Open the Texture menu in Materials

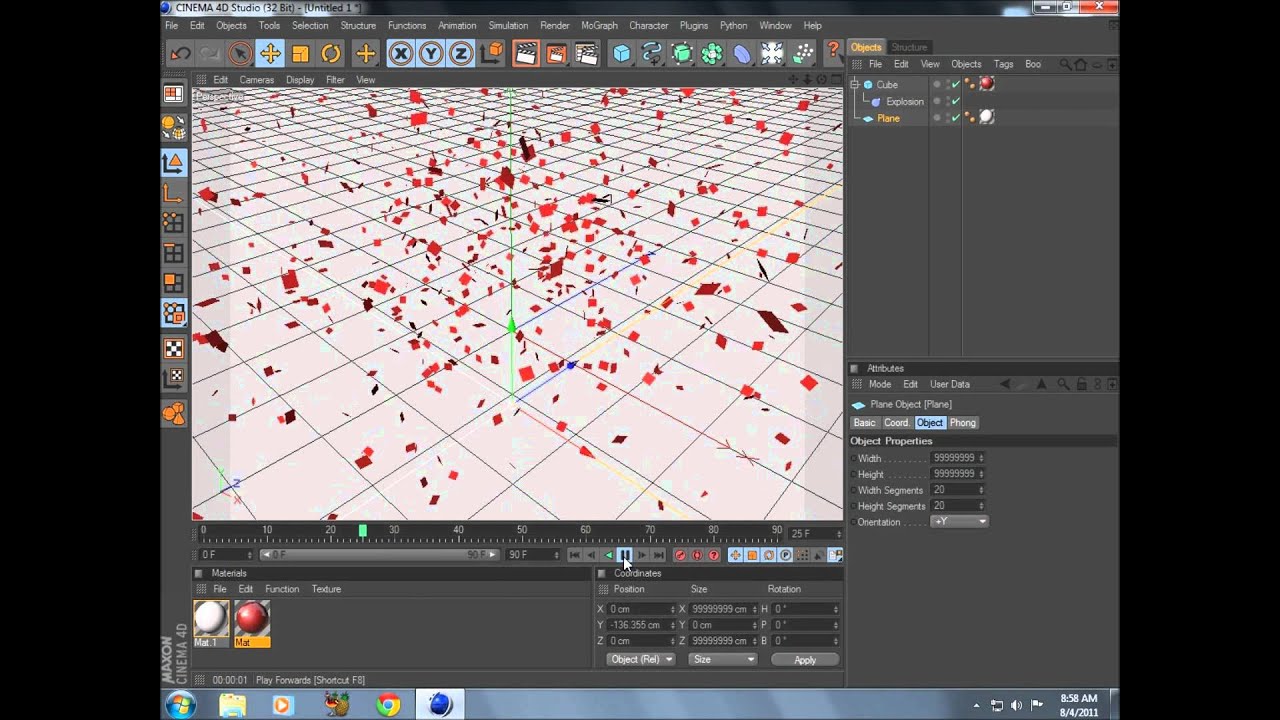[x=326, y=589]
